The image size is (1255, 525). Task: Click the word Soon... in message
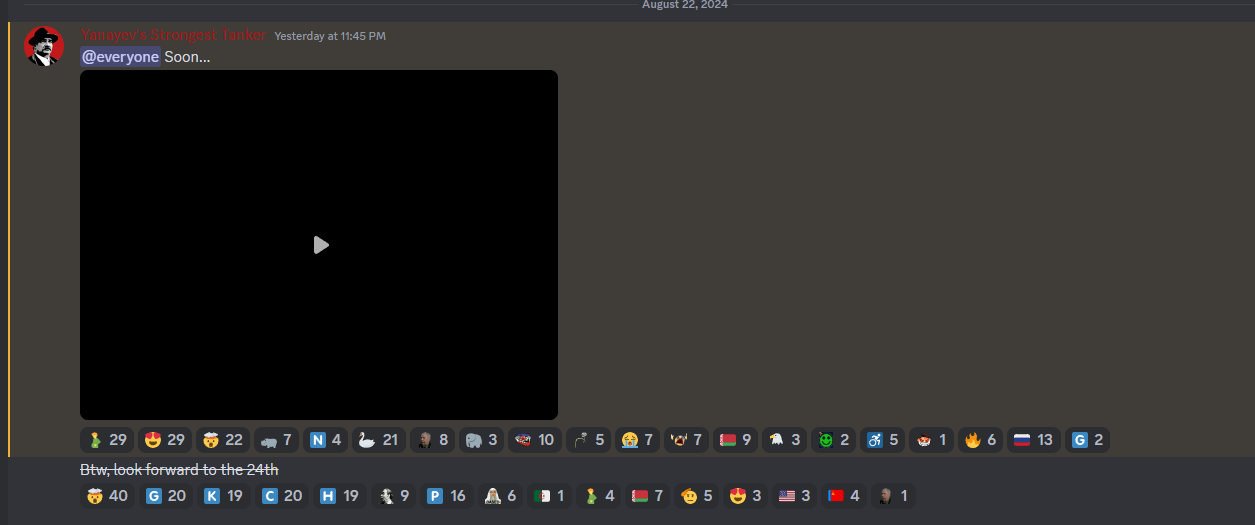pos(187,57)
